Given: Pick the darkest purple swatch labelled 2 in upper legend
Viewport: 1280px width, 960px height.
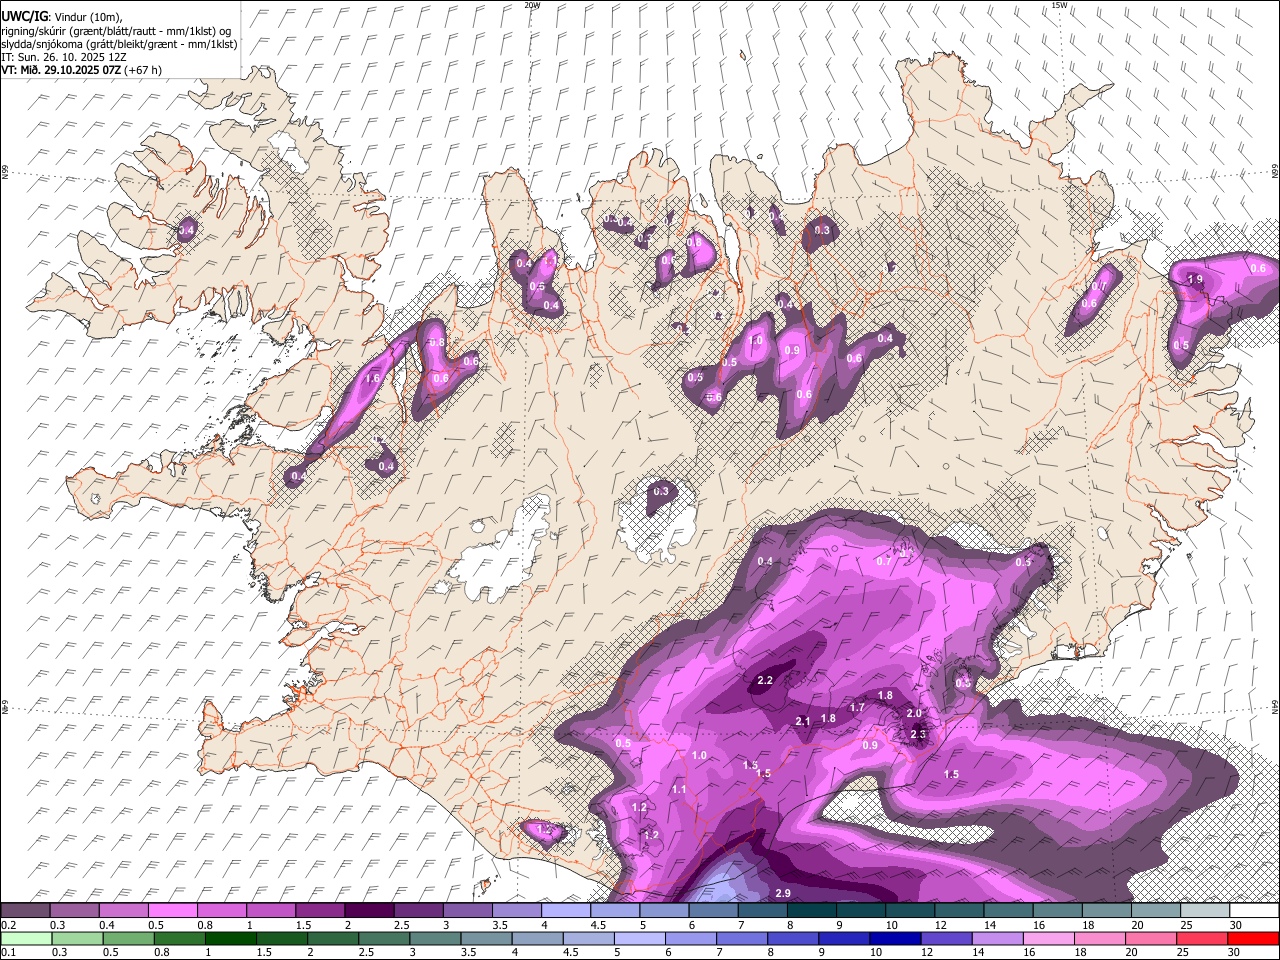Looking at the screenshot, I should (x=368, y=911).
